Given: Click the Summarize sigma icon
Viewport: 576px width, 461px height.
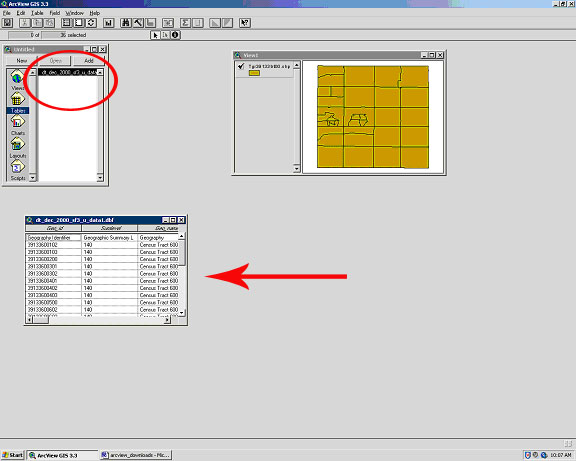Looking at the screenshot, I should click(186, 23).
